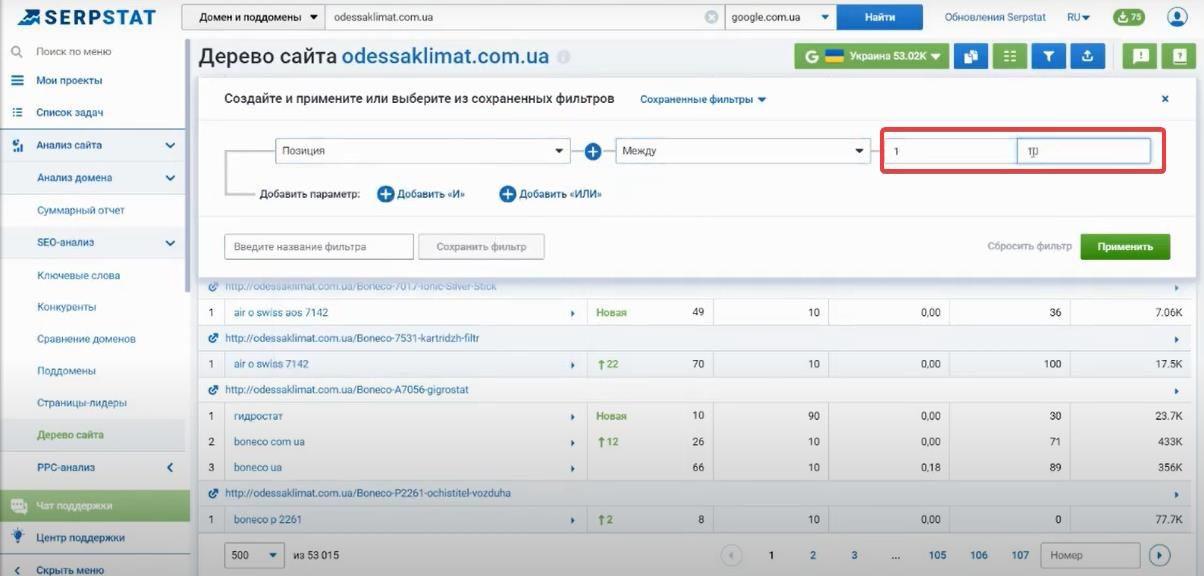Screen dimensions: 1204x576
Task: Open link icon for Boneco-P2261-ochistitel-vozduha URL
Action: click(213, 493)
